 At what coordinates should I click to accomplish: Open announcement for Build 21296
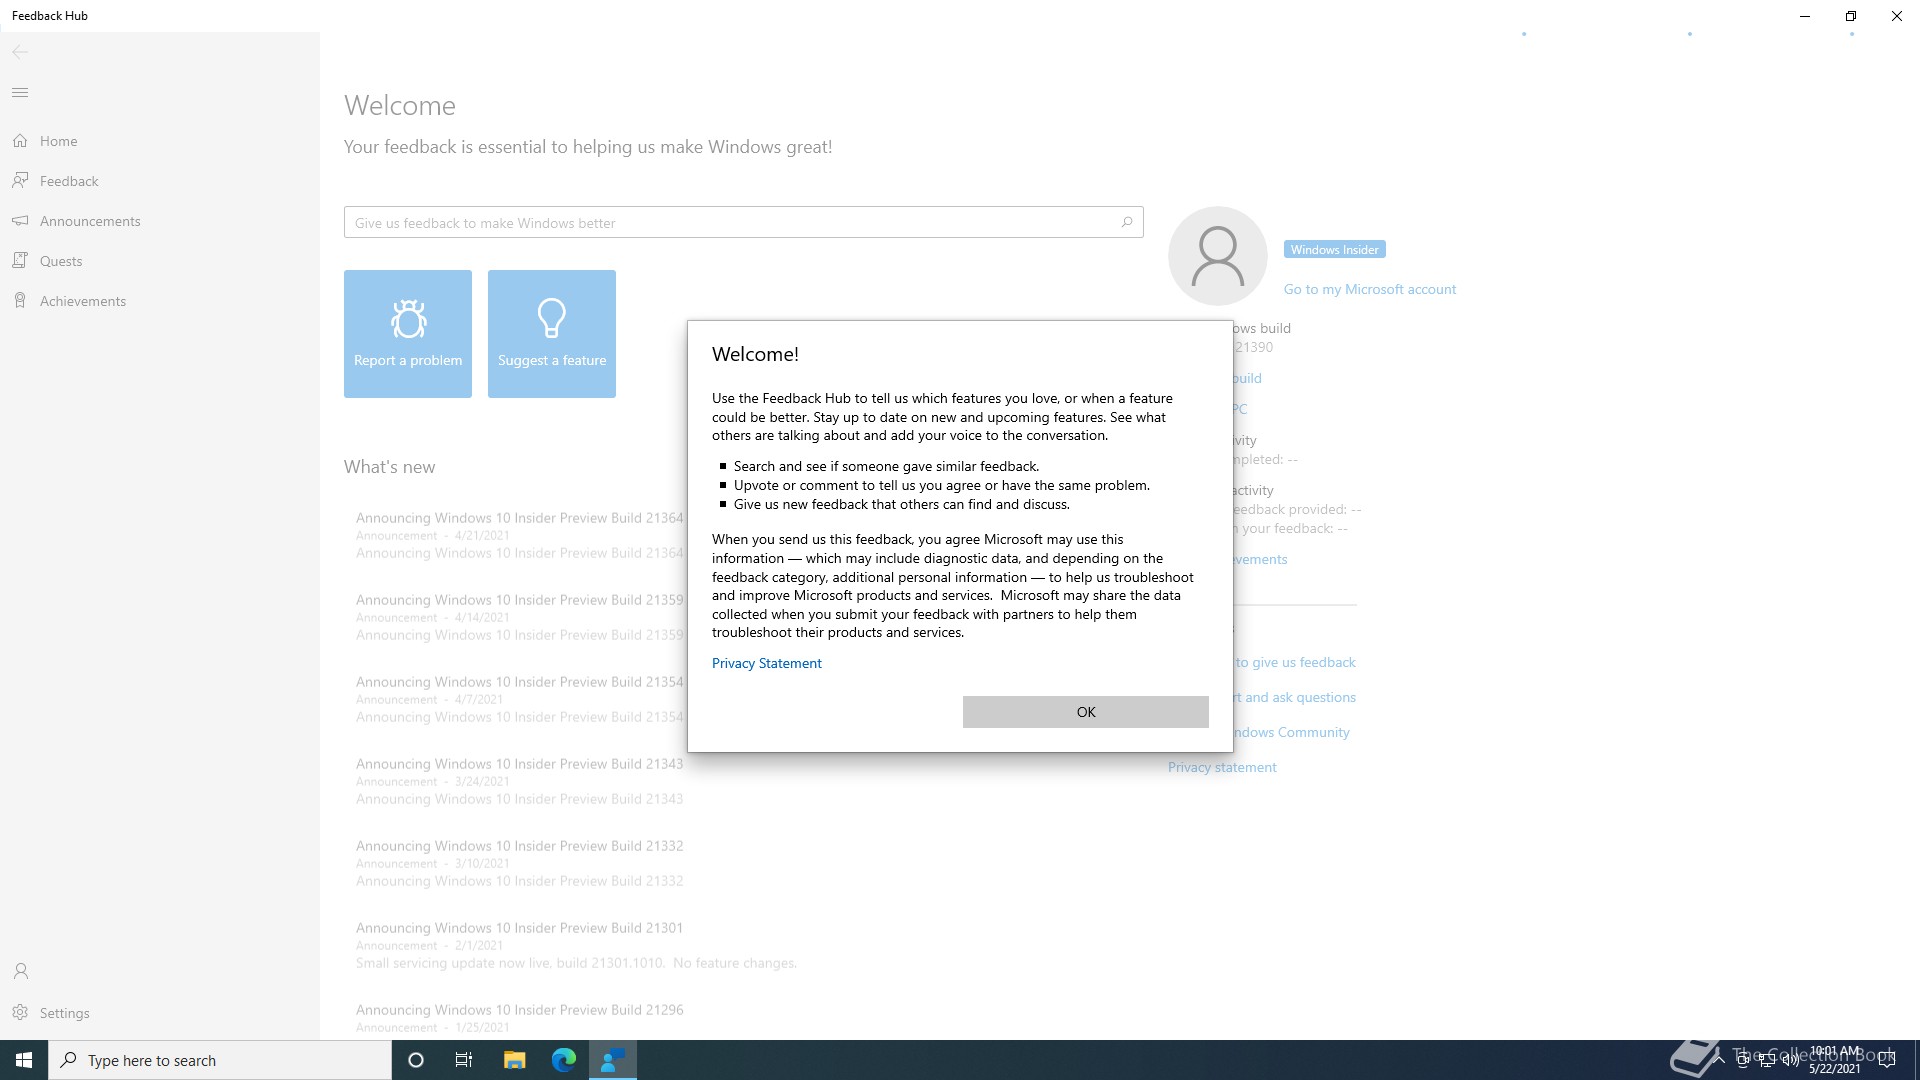pos(519,1018)
